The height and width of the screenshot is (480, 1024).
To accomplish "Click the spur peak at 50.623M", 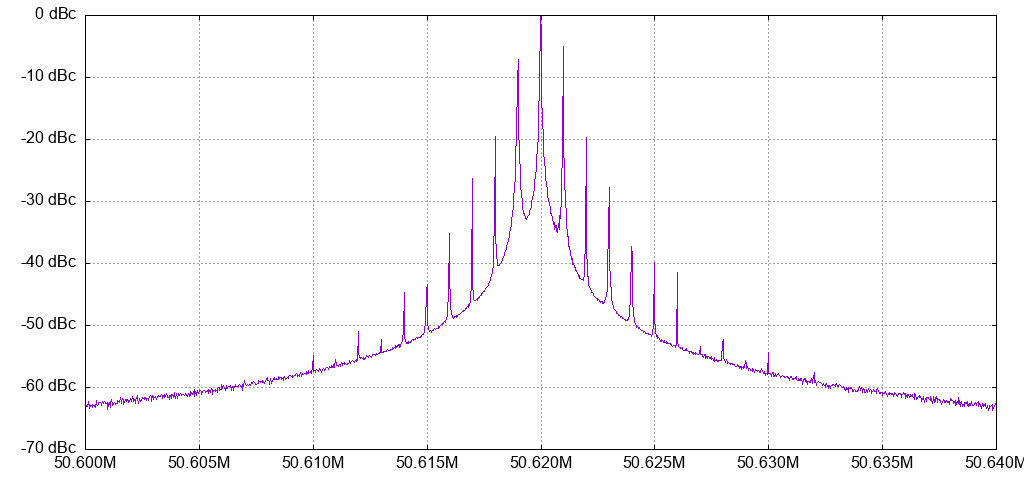I will pos(609,190).
